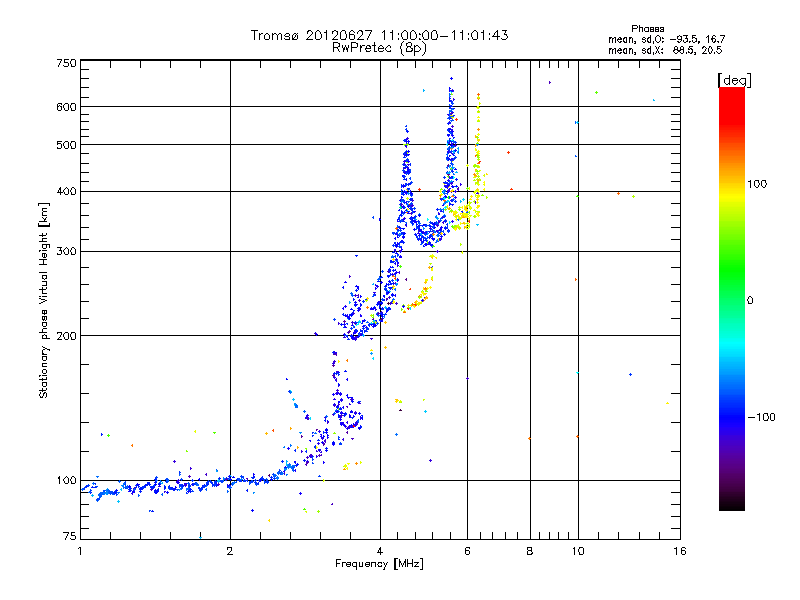Image resolution: width=800 pixels, height=600 pixels.
Task: Click the green zero-degree region of the colorbar
Action: [x=732, y=300]
